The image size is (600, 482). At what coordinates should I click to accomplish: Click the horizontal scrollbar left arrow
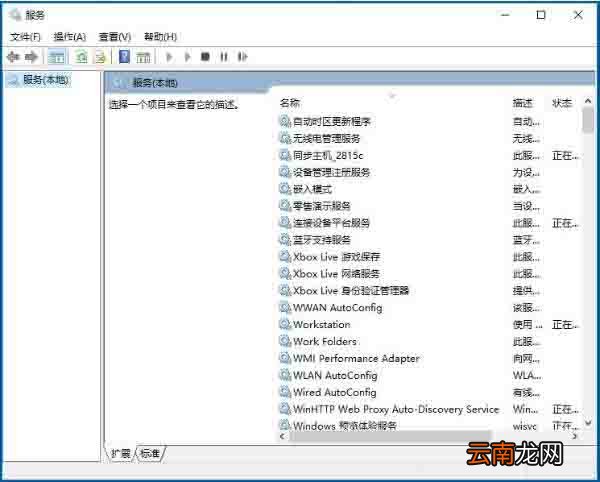coord(283,436)
